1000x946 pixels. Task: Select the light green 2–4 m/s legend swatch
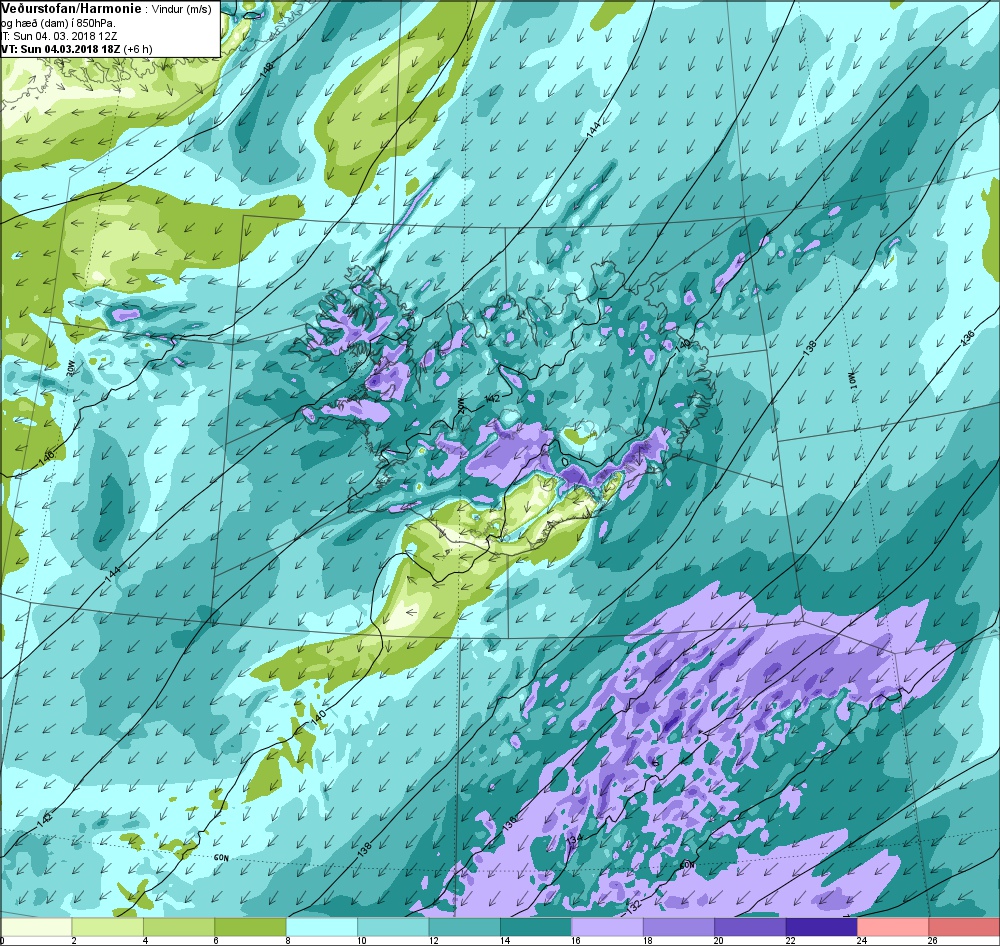coord(107,926)
